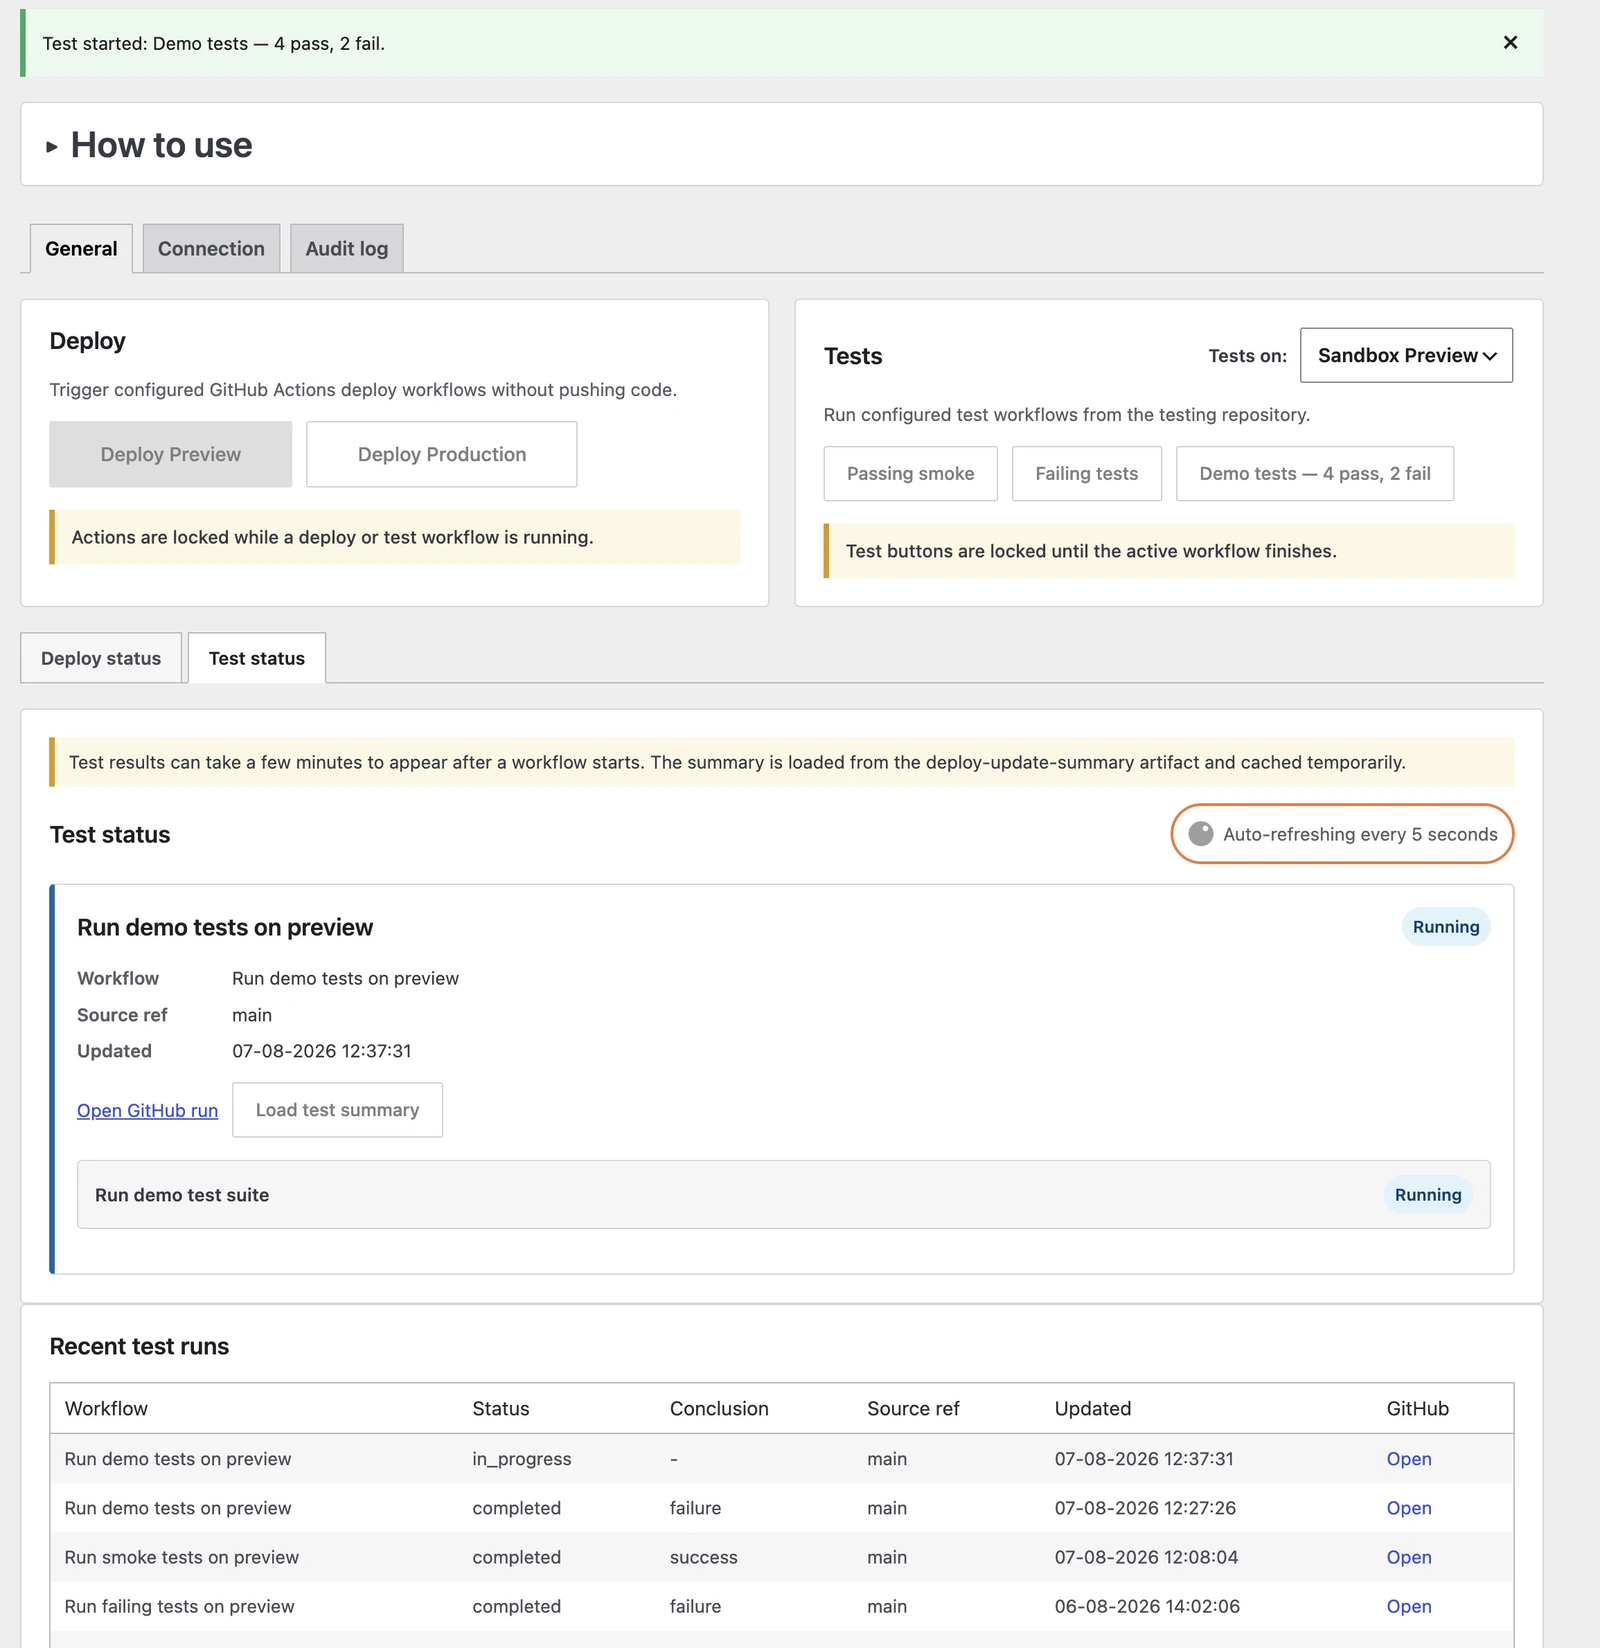Open GitHub link for smoke tests run
The height and width of the screenshot is (1648, 1600).
[1408, 1557]
